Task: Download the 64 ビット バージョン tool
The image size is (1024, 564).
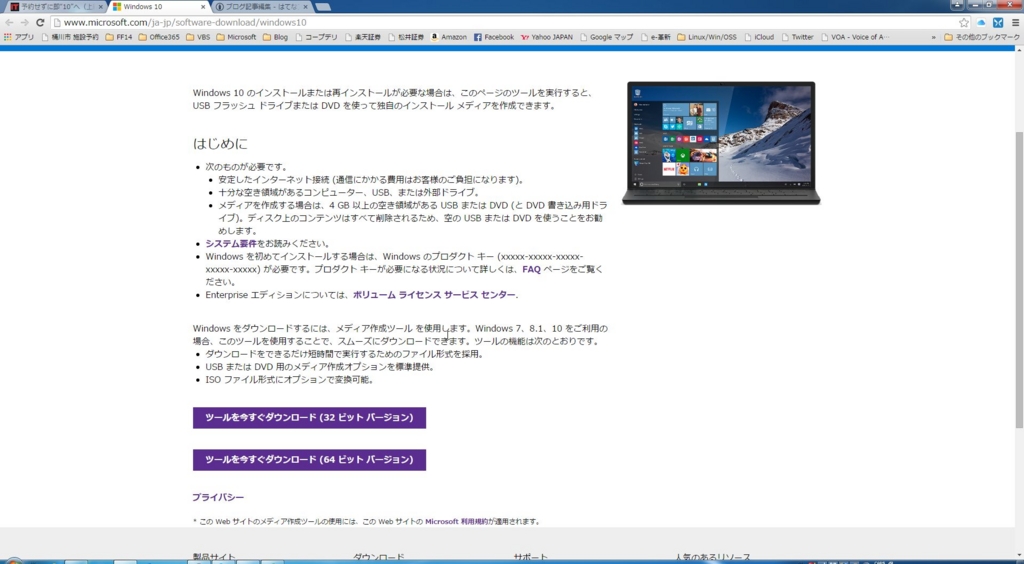Action: 309,460
